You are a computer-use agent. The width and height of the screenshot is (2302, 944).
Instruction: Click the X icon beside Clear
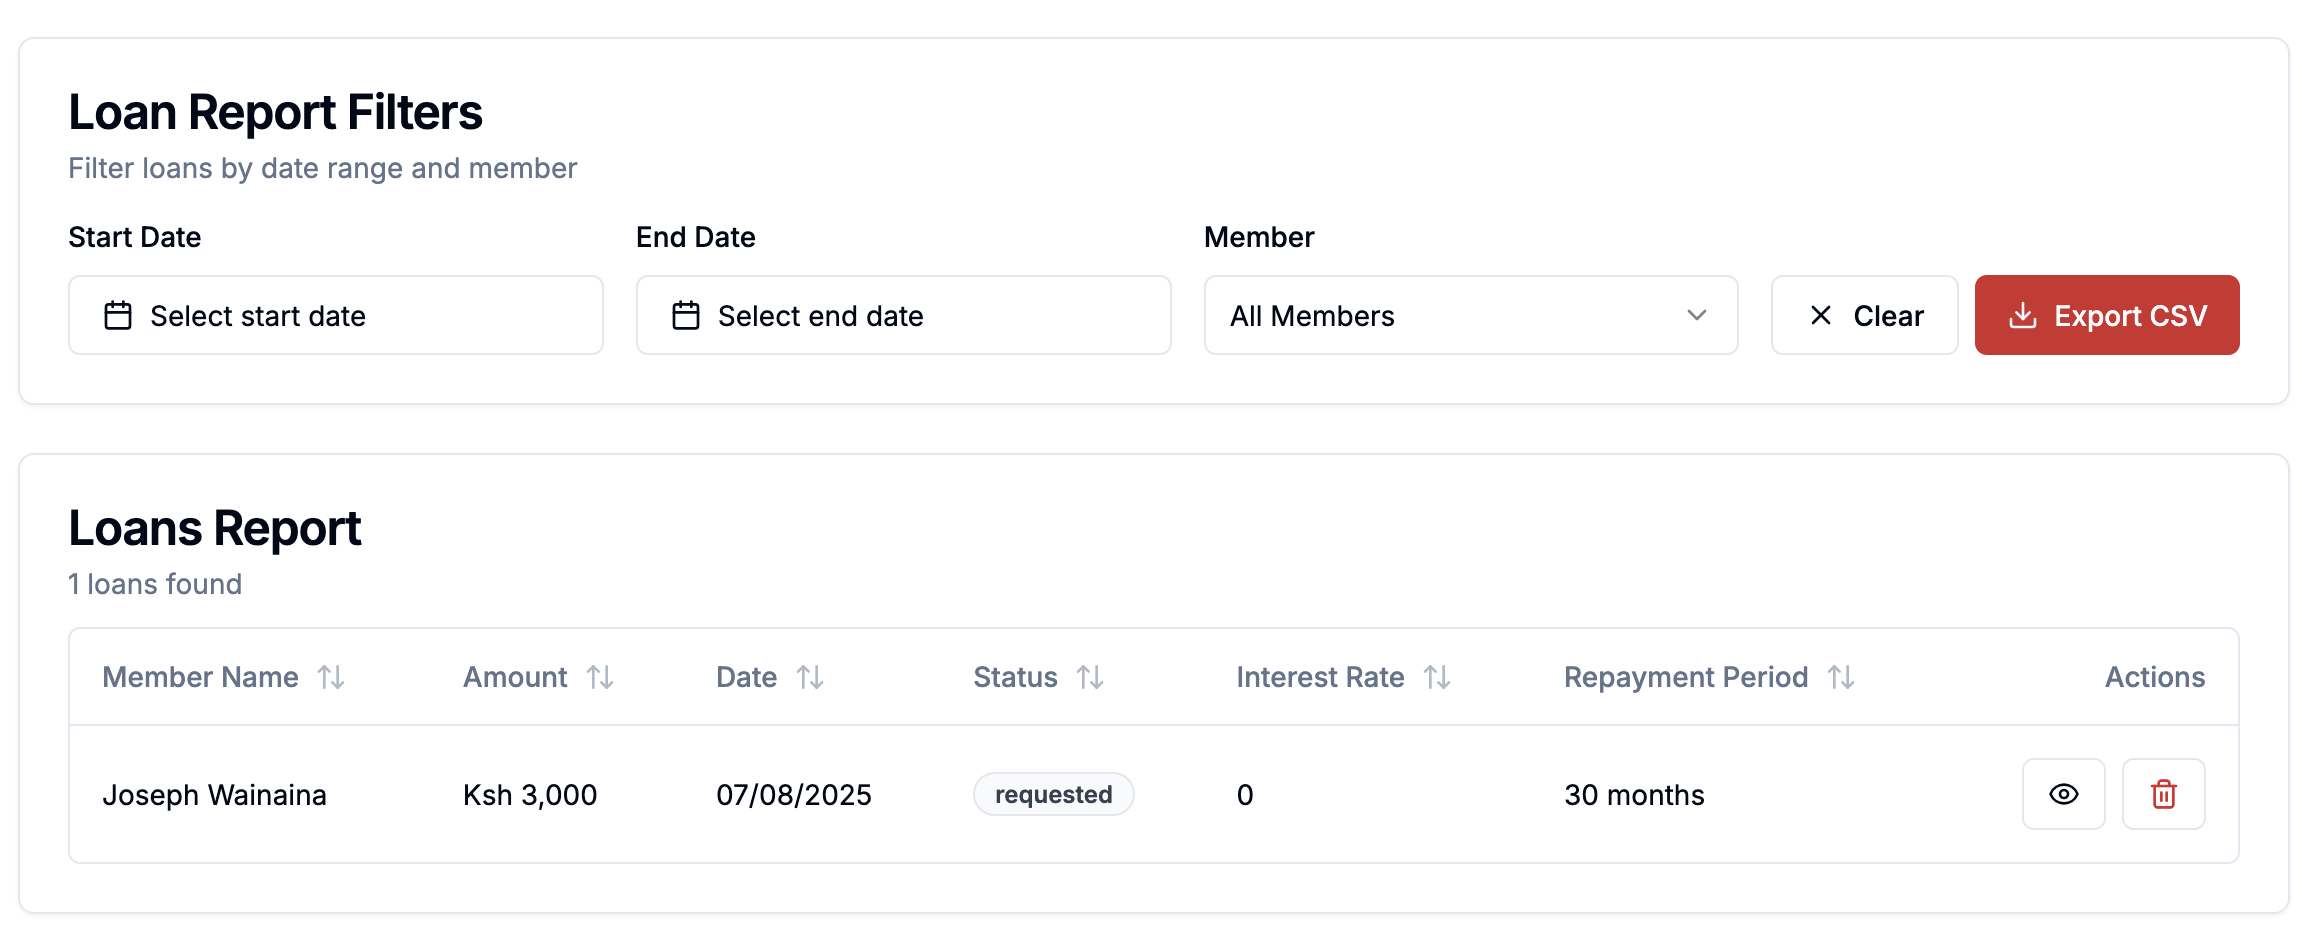(x=1821, y=316)
